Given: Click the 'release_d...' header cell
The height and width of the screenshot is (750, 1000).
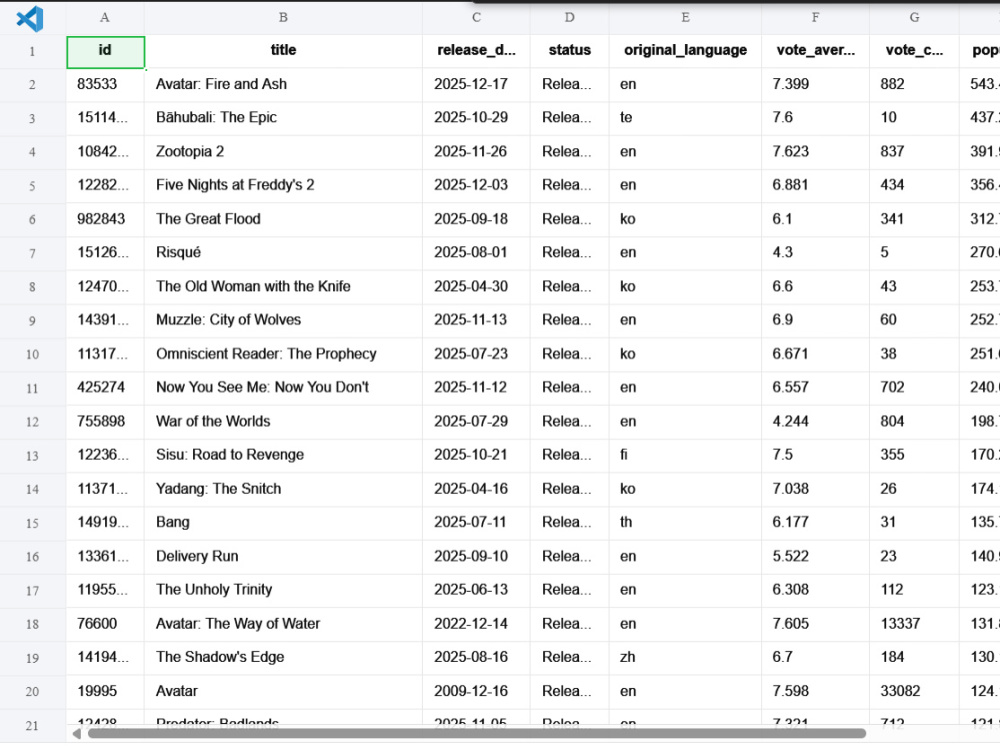Looking at the screenshot, I should (476, 51).
